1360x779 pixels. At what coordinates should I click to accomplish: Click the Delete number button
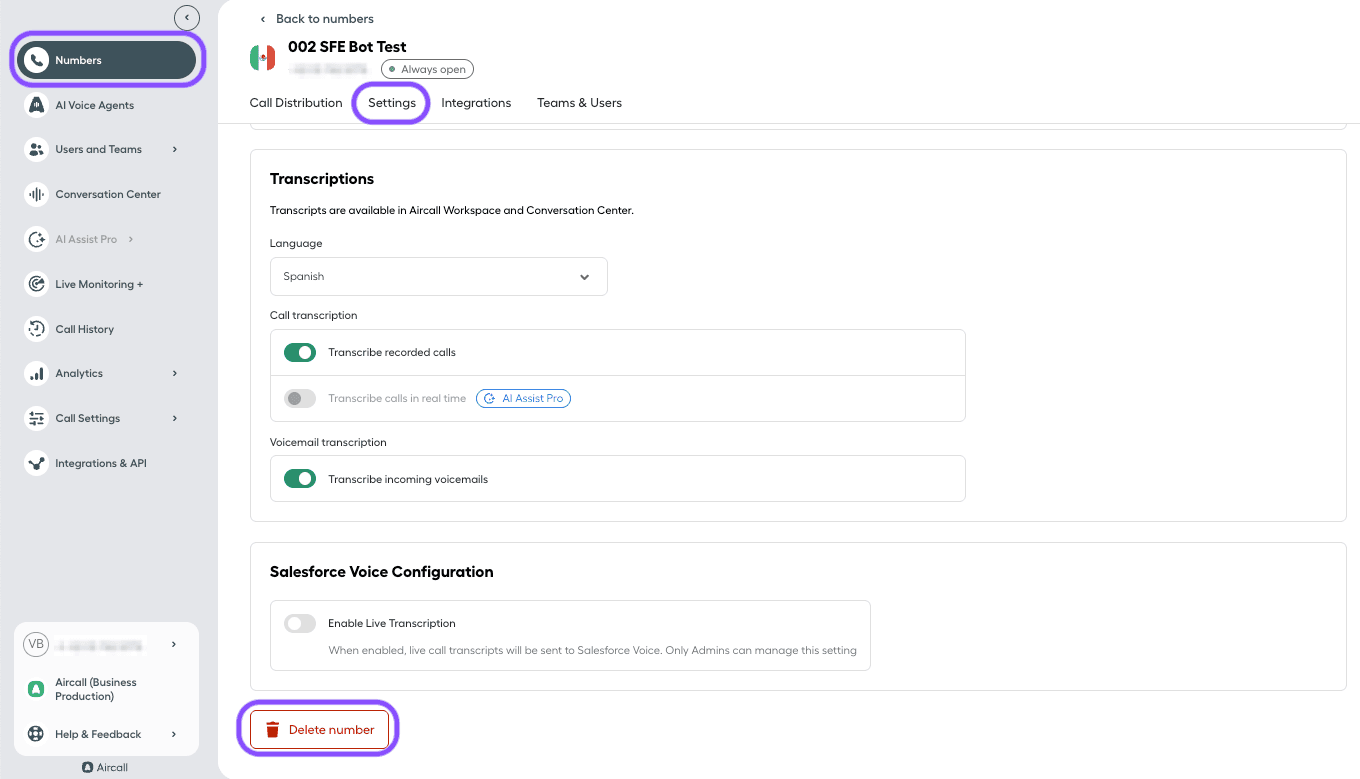coord(318,729)
